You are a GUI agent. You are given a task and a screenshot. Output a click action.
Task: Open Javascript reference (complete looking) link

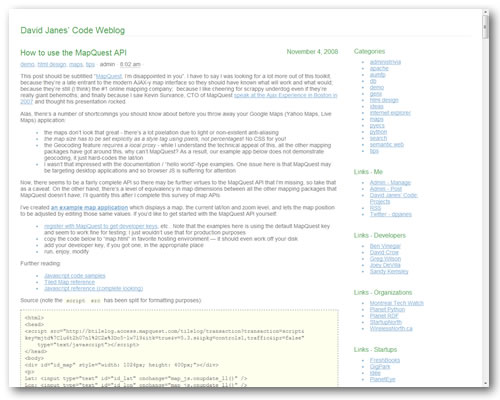point(94,288)
